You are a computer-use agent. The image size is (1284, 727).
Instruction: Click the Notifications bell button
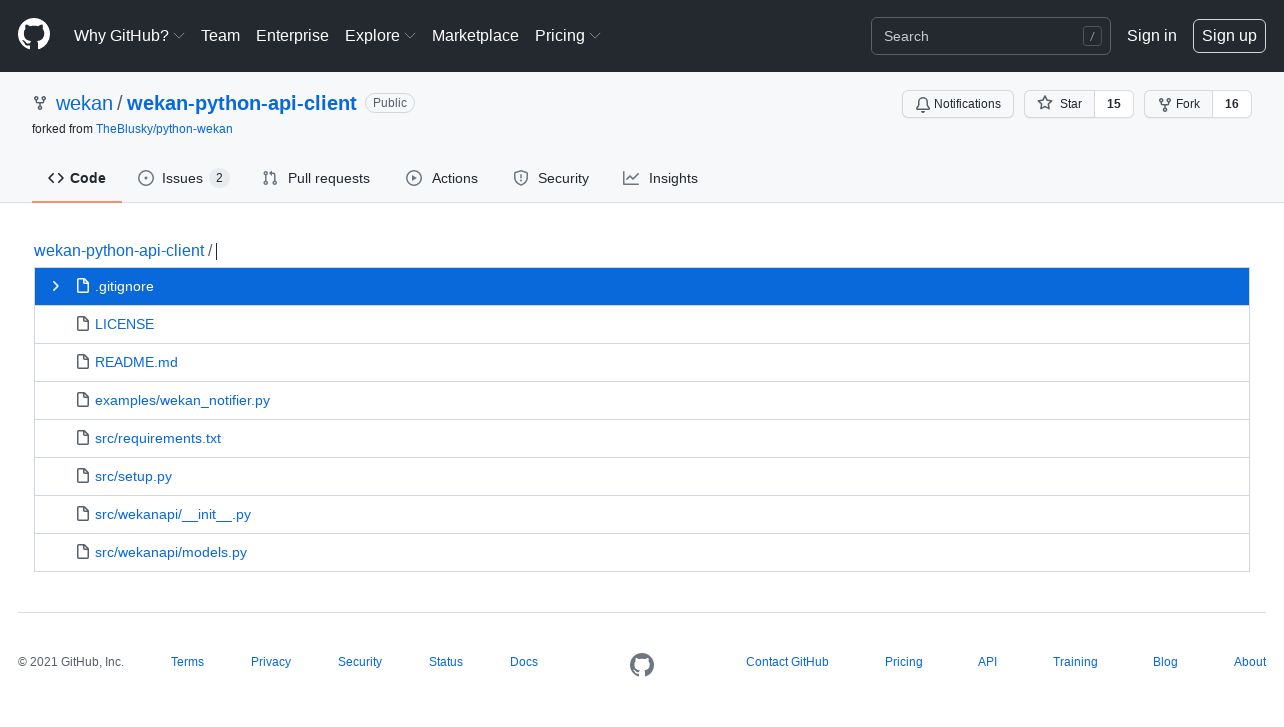[x=958, y=104]
